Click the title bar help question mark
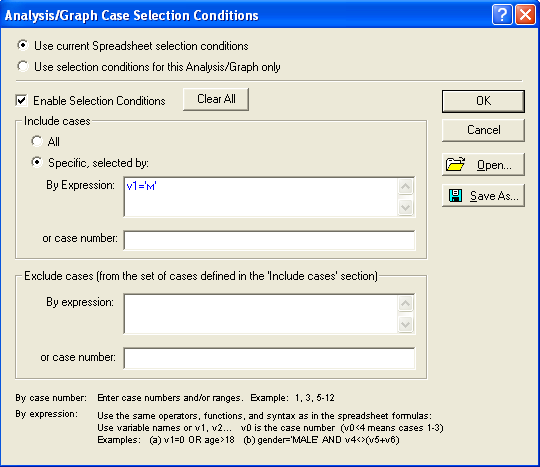The width and height of the screenshot is (540, 467). [x=502, y=15]
